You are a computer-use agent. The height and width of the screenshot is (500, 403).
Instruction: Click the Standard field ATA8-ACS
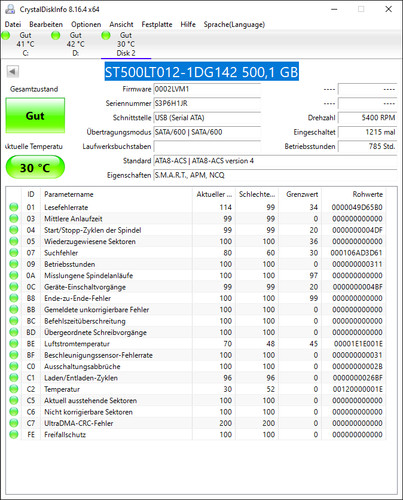pyautogui.click(x=275, y=161)
